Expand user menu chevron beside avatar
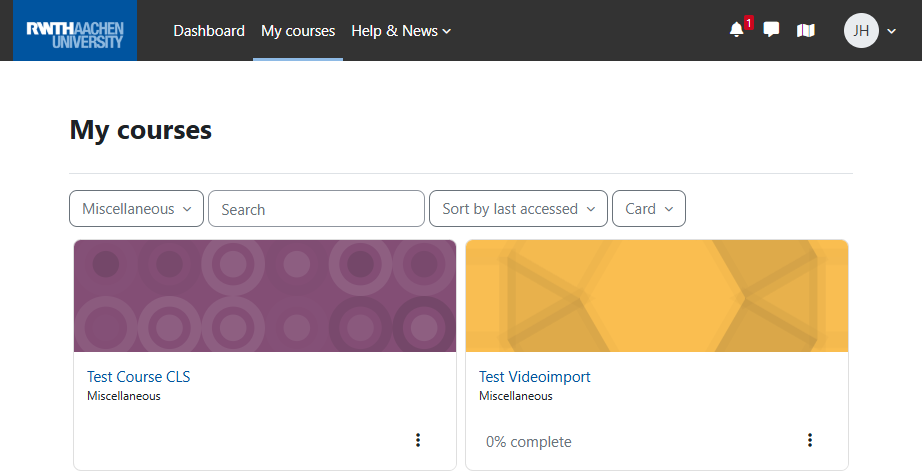 click(892, 31)
